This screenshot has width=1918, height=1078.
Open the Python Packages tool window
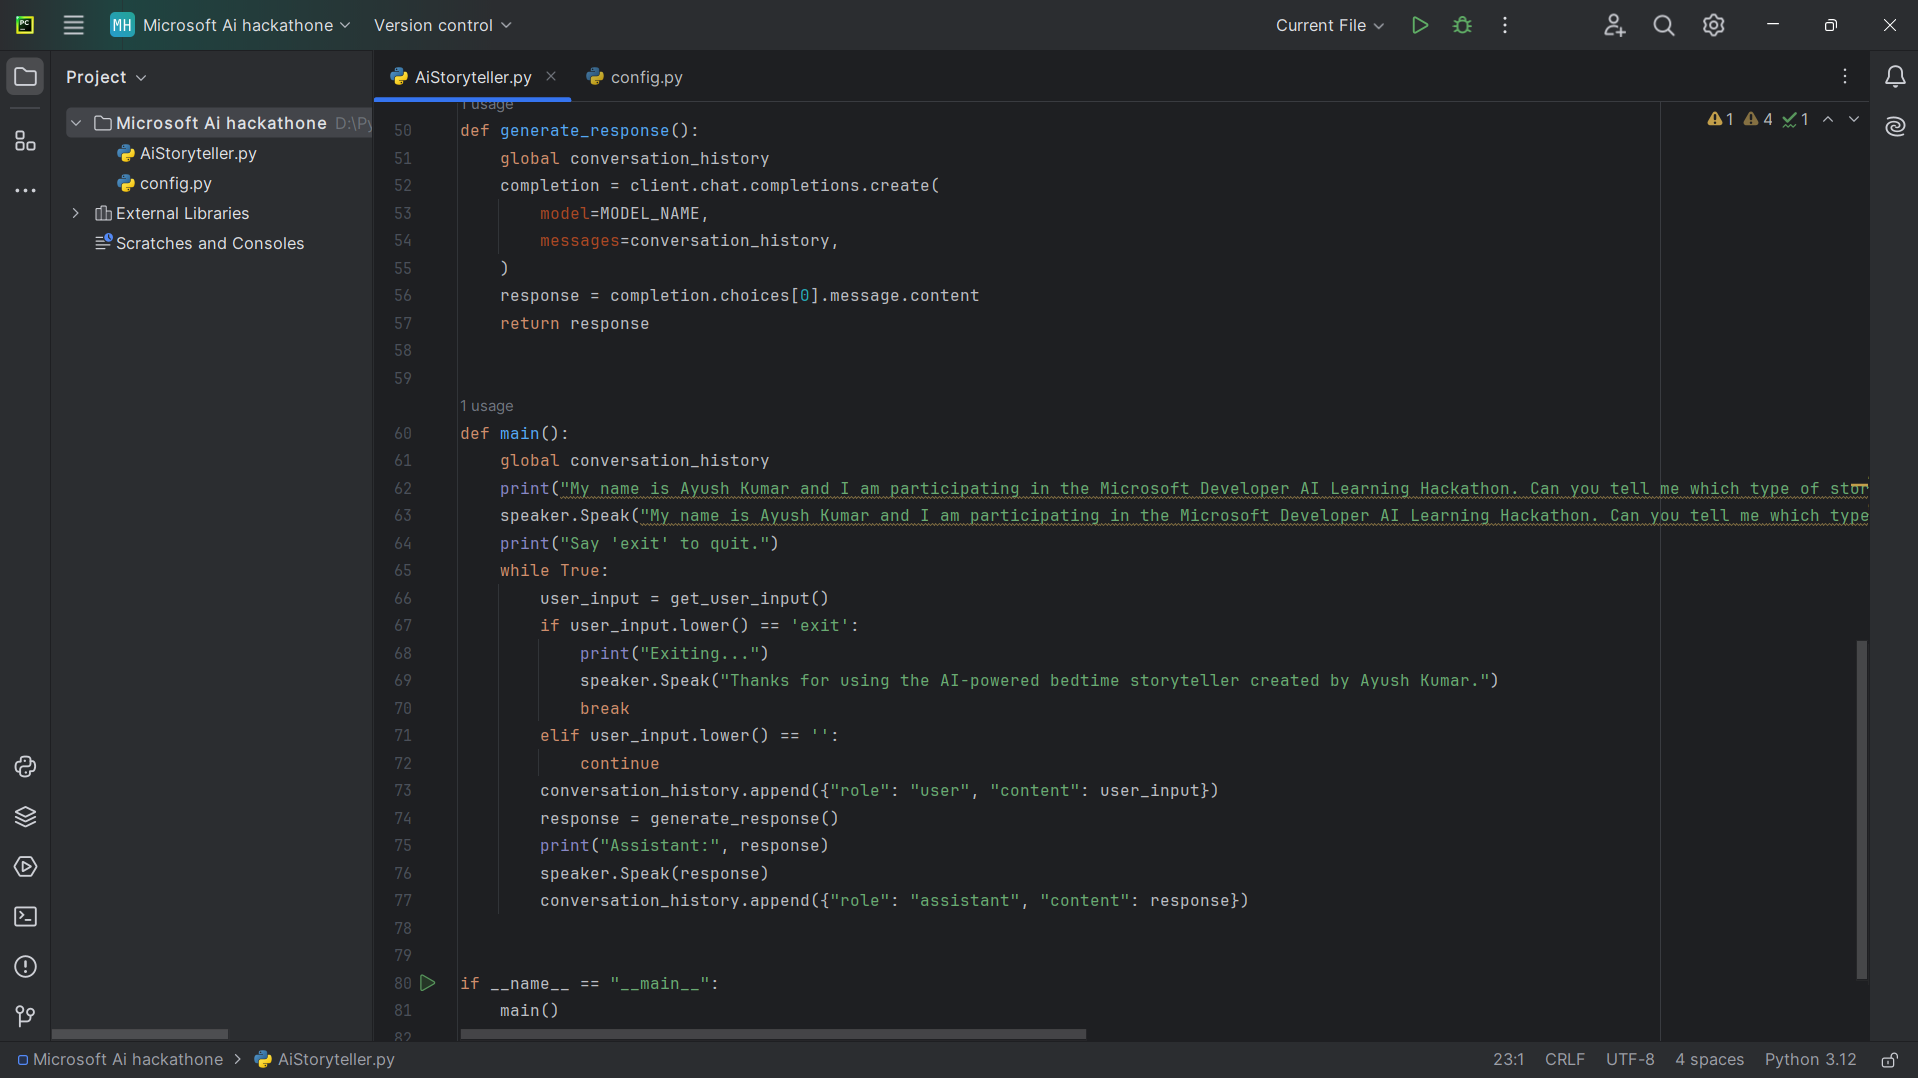(25, 817)
